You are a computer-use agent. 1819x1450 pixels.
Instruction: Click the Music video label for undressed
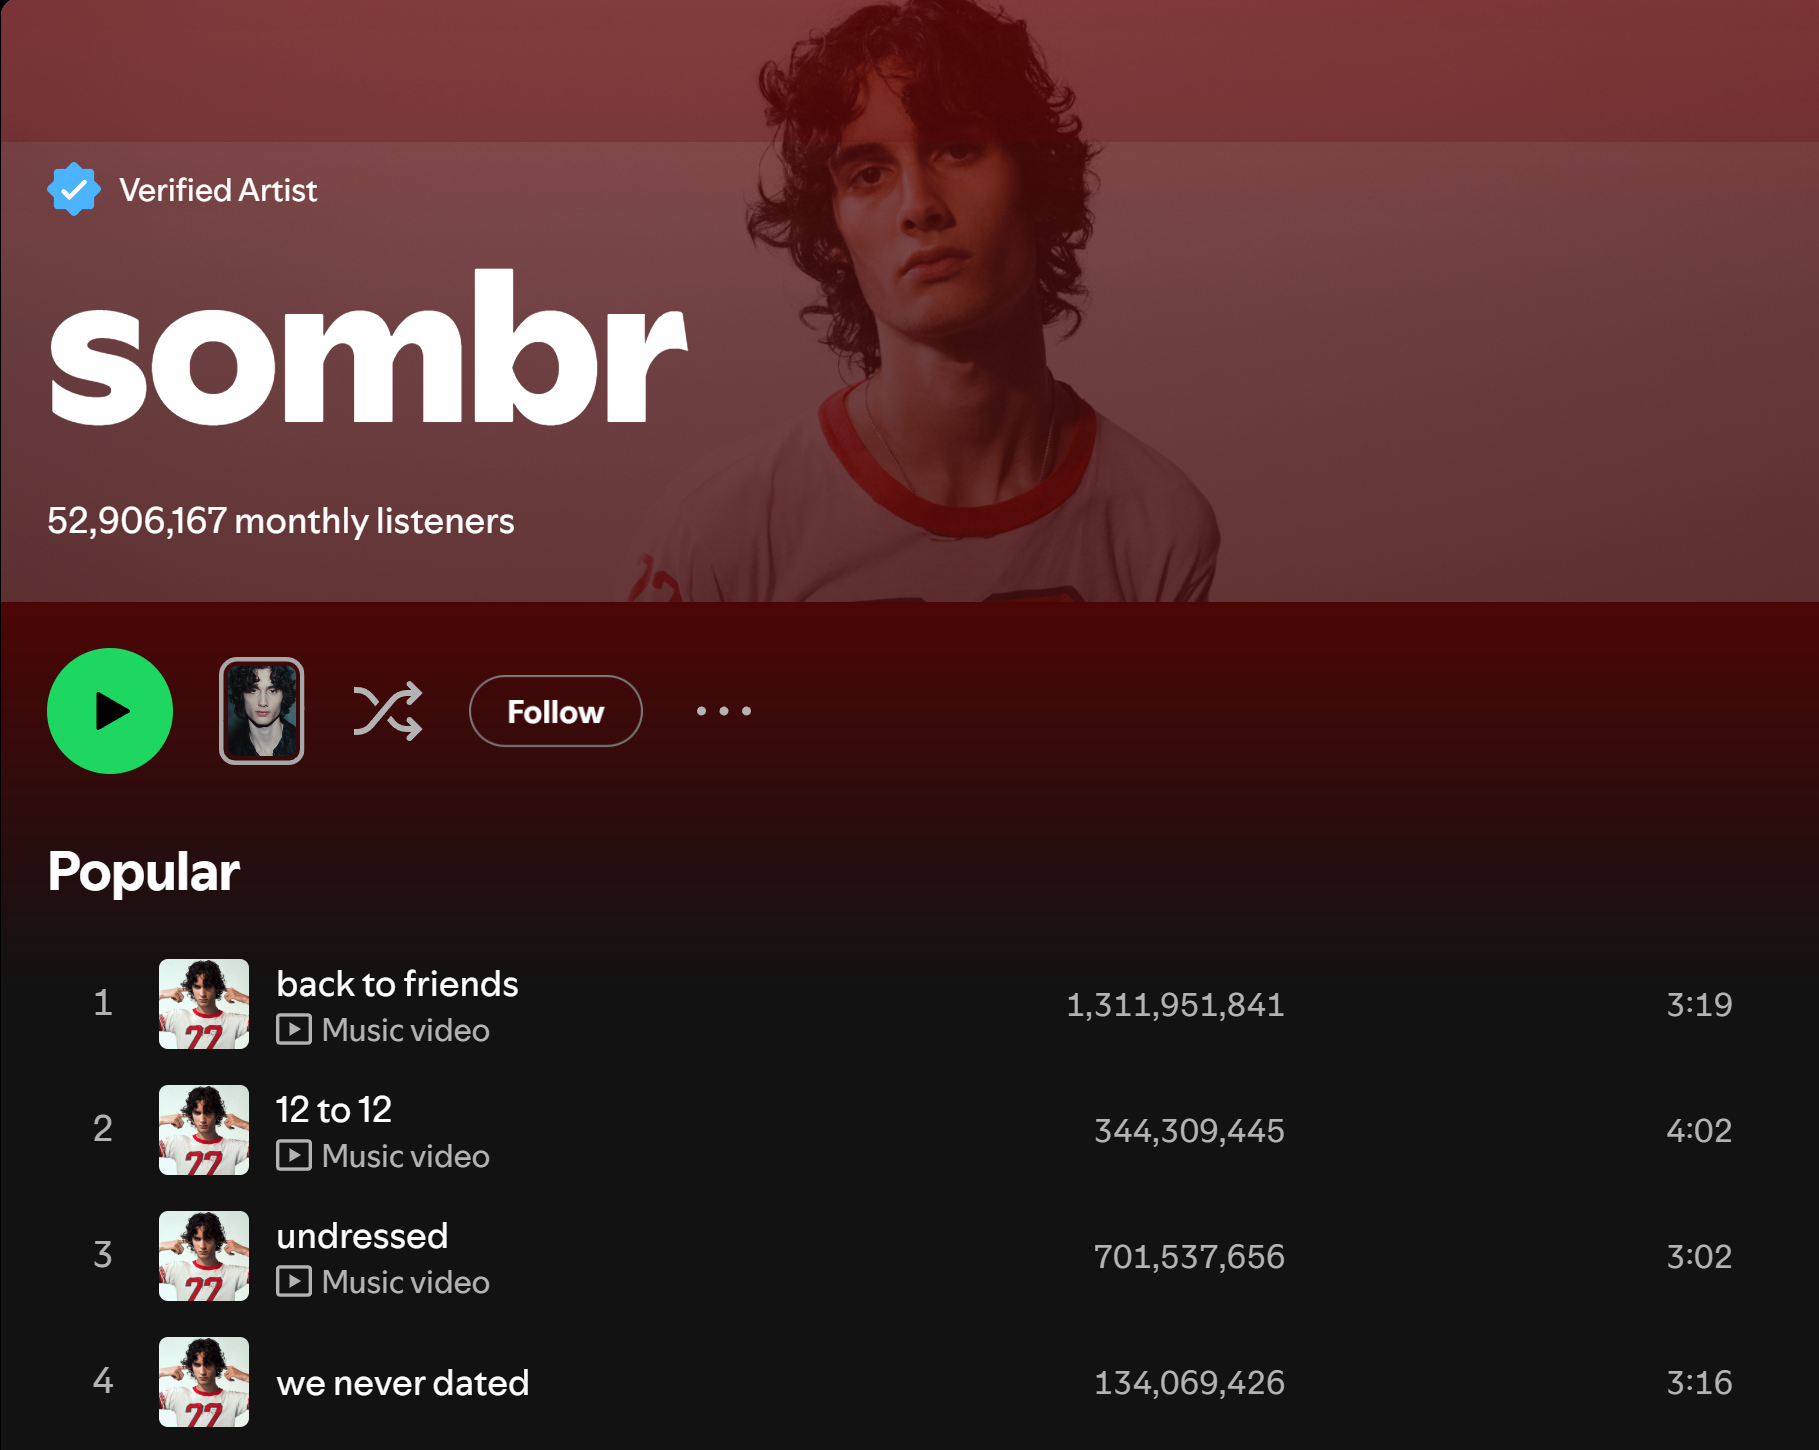406,1282
